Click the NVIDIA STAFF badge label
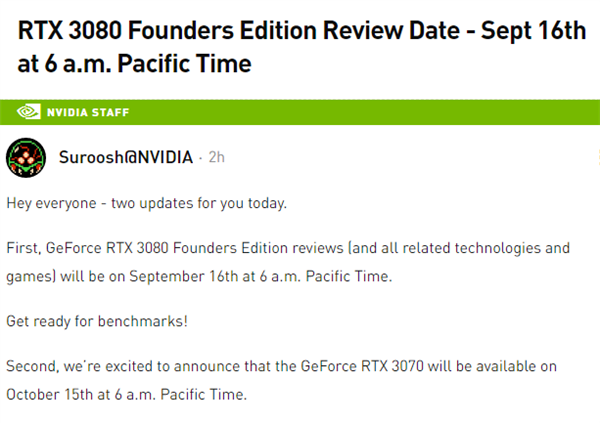 point(89,112)
